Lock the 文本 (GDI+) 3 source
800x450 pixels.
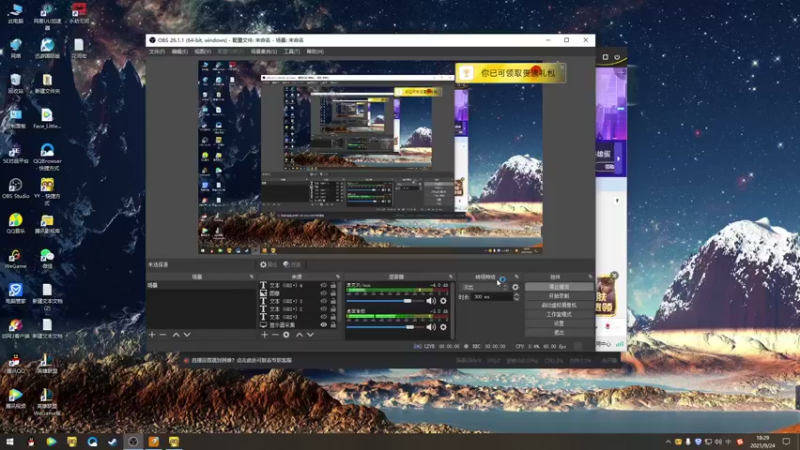(x=333, y=301)
